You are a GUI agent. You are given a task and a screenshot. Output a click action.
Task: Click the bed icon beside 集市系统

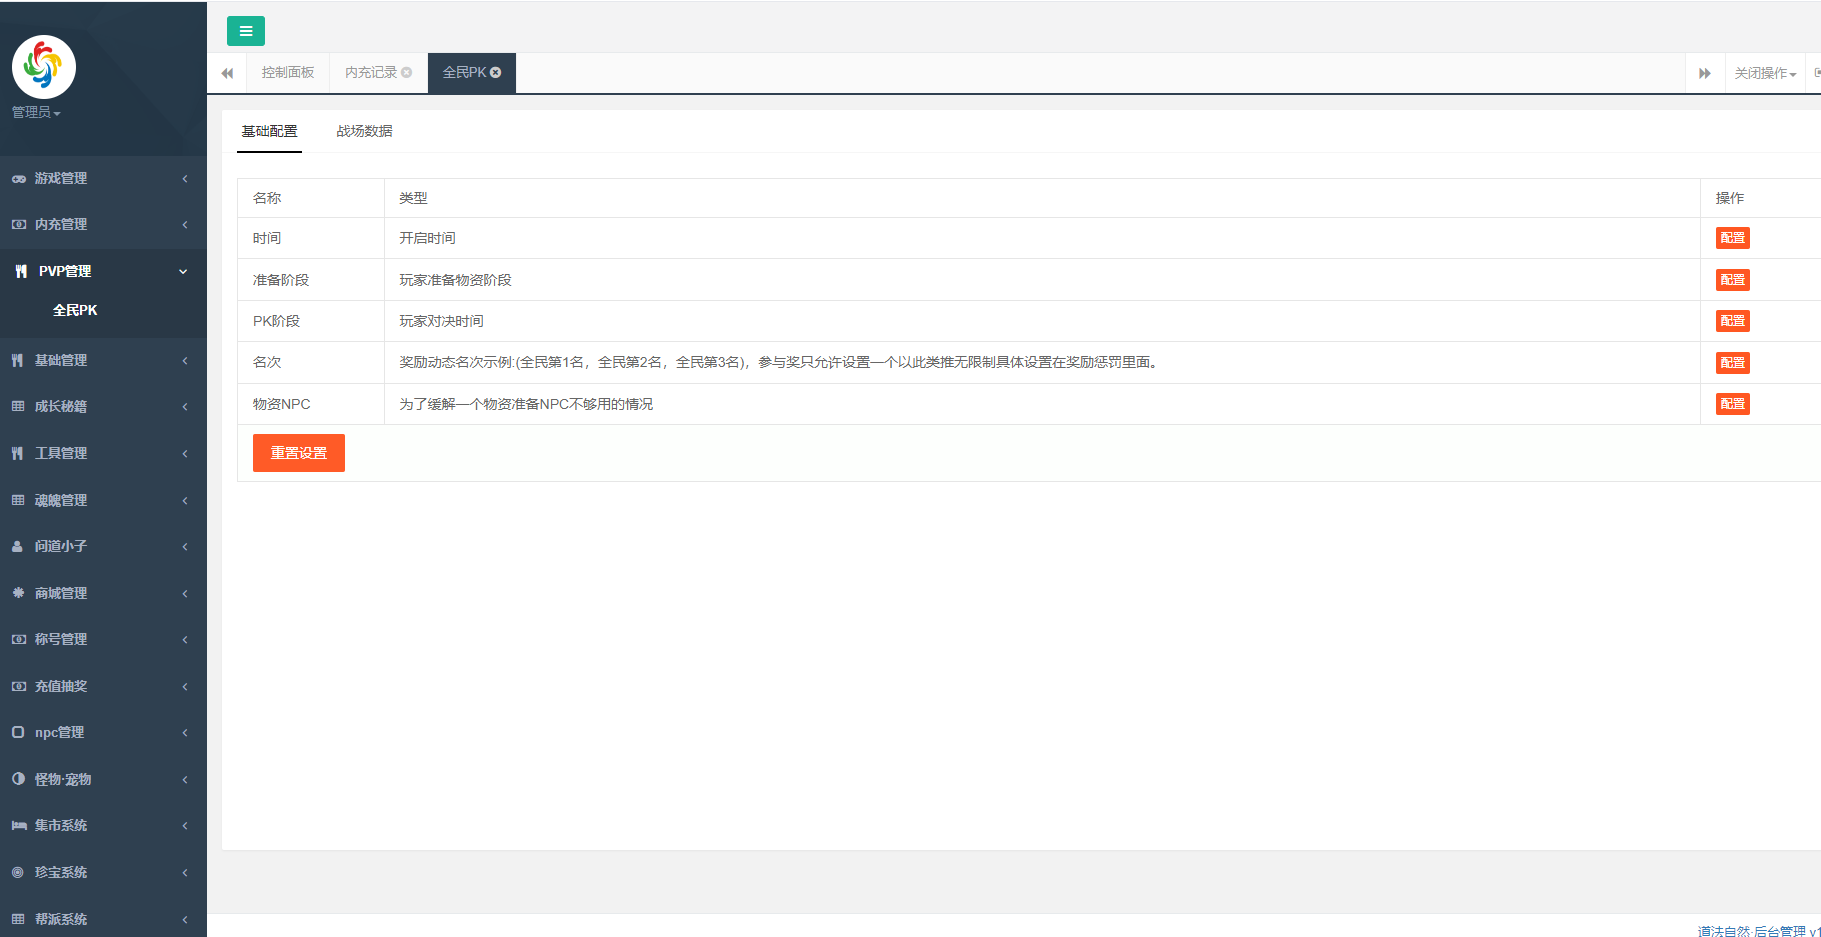pos(18,826)
